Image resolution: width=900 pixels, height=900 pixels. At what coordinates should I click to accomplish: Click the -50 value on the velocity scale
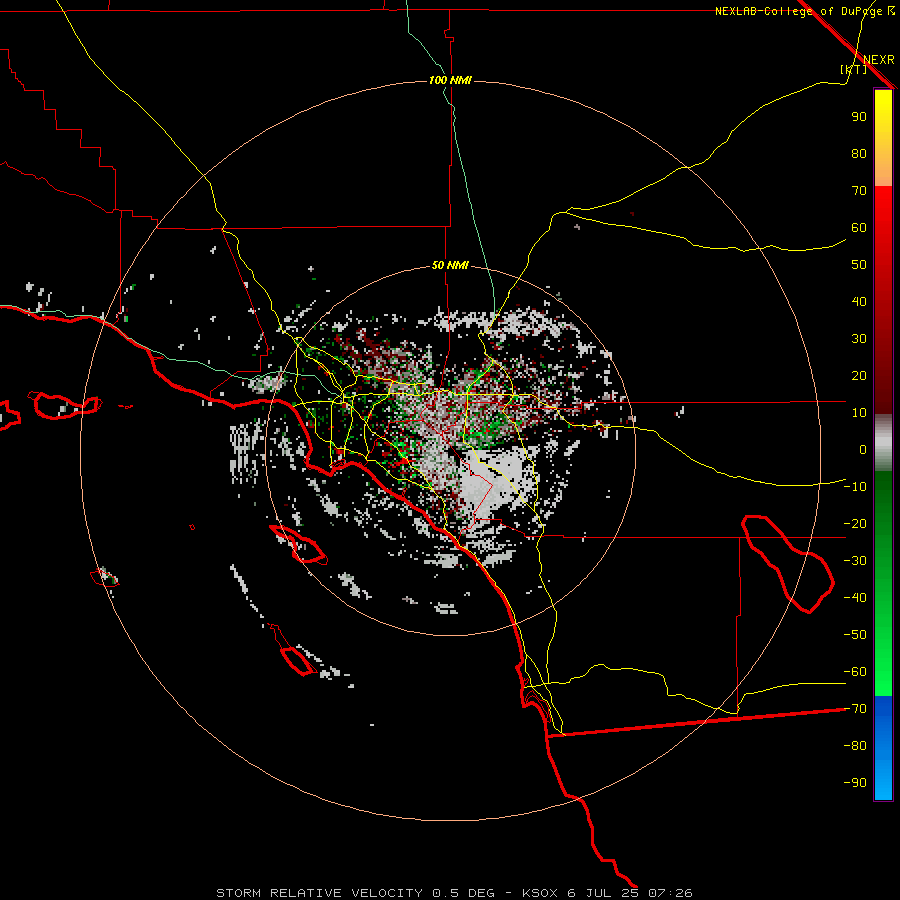[x=855, y=635]
